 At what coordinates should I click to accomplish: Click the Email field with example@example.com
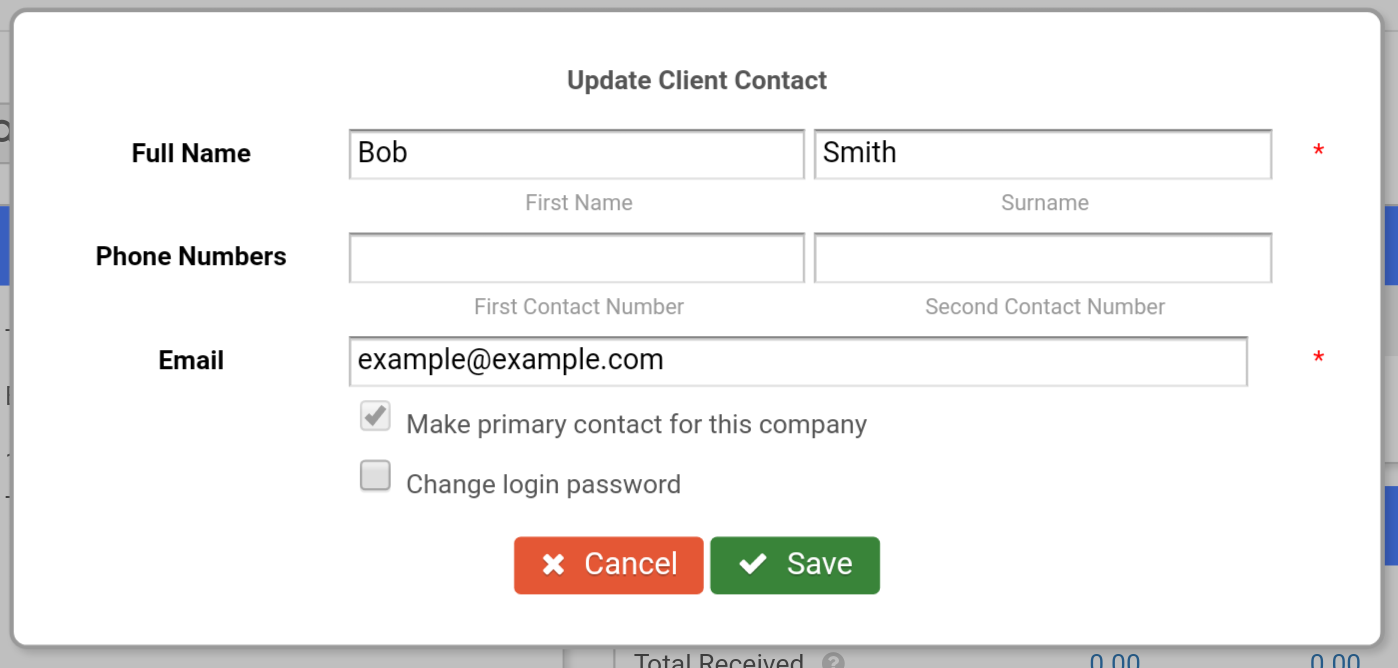tap(798, 361)
